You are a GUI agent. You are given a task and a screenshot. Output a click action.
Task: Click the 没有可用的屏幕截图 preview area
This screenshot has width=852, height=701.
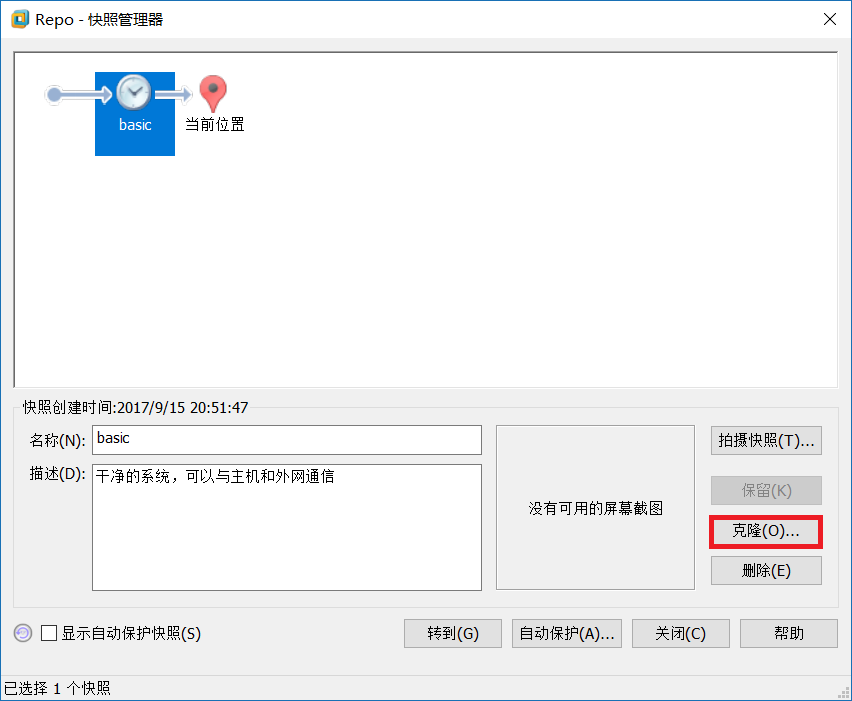595,508
